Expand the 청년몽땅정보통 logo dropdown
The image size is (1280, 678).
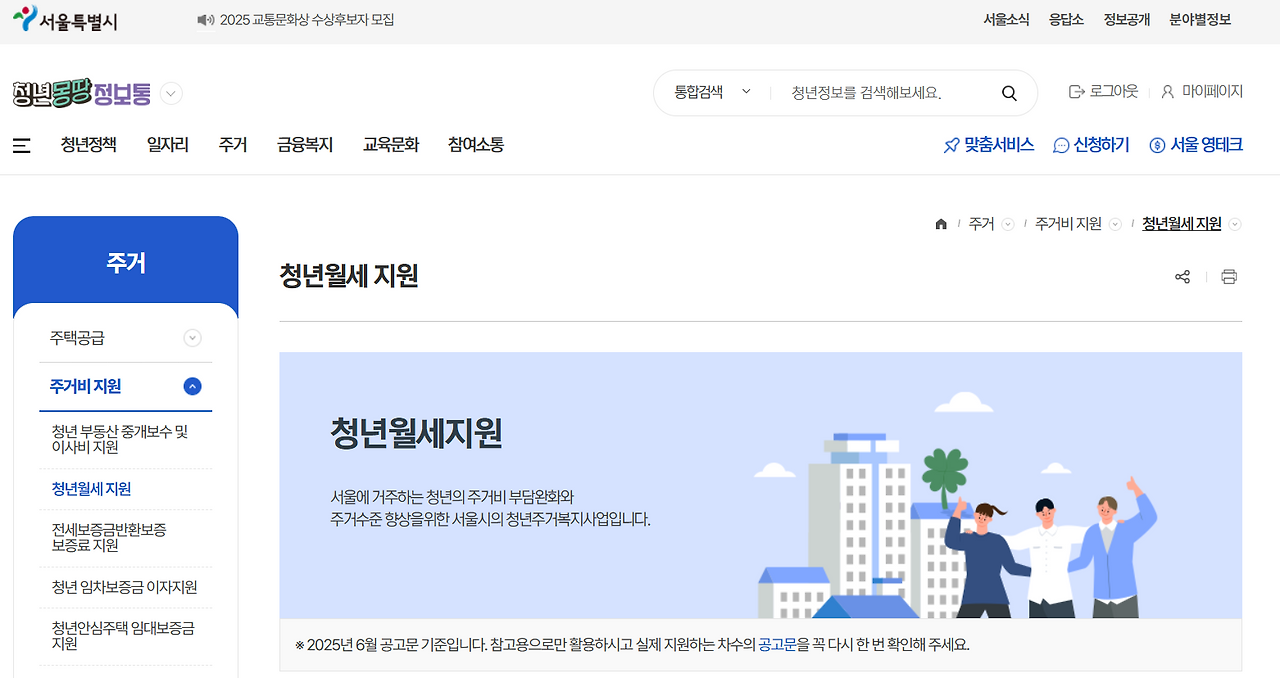(x=170, y=92)
